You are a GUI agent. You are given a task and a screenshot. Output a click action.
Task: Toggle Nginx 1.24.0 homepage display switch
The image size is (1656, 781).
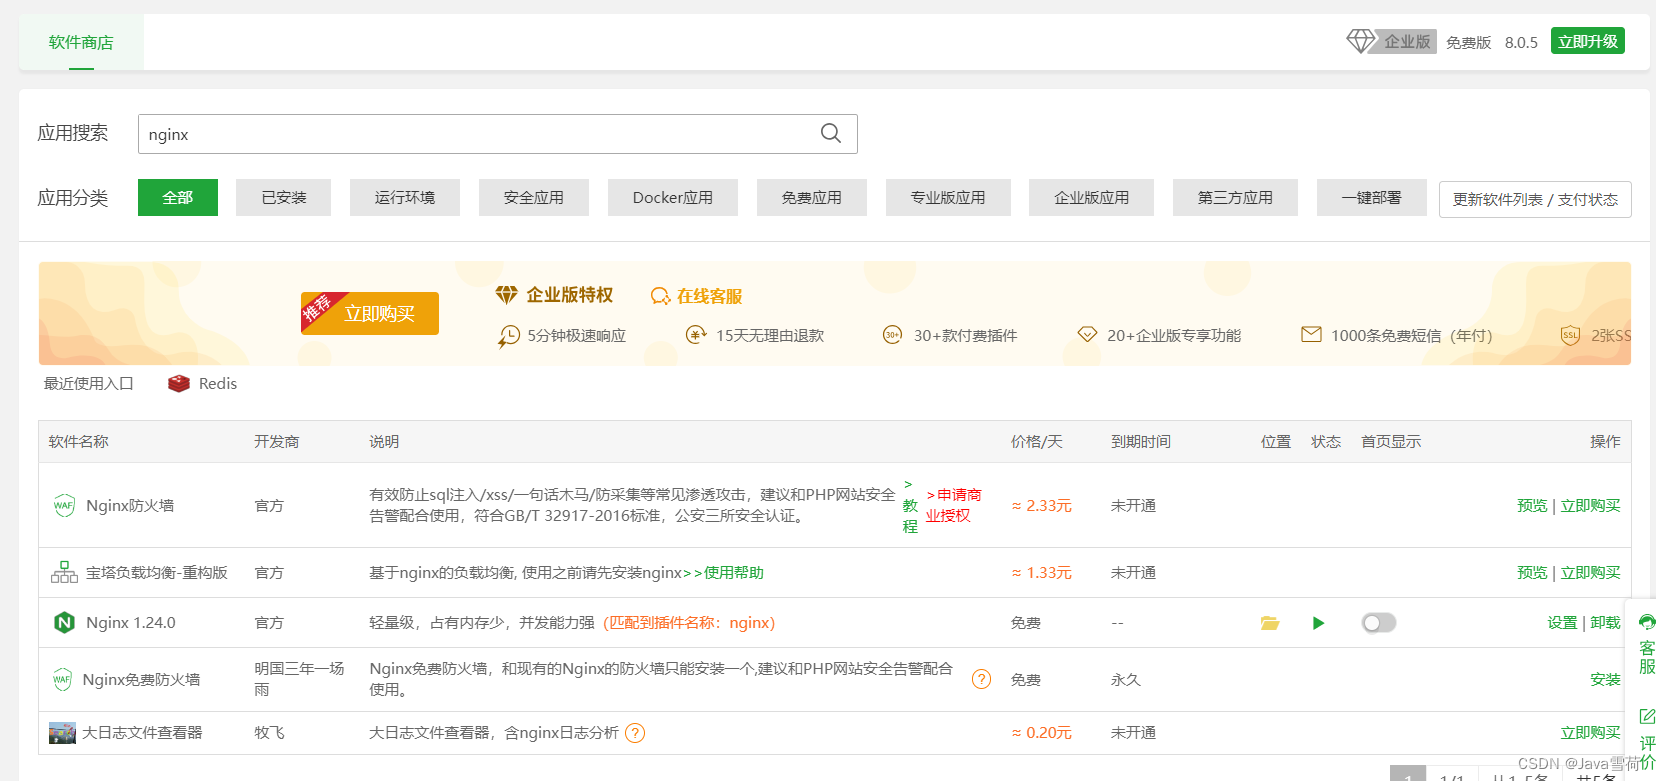(1379, 623)
